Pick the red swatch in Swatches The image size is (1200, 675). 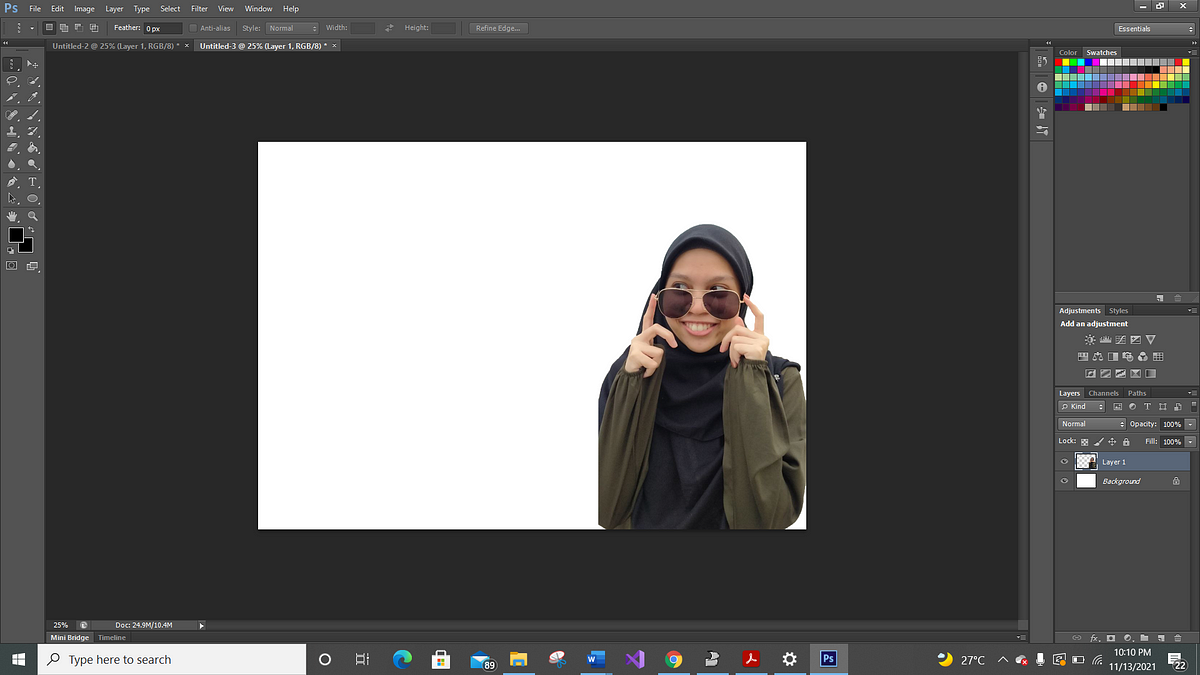click(x=1061, y=62)
